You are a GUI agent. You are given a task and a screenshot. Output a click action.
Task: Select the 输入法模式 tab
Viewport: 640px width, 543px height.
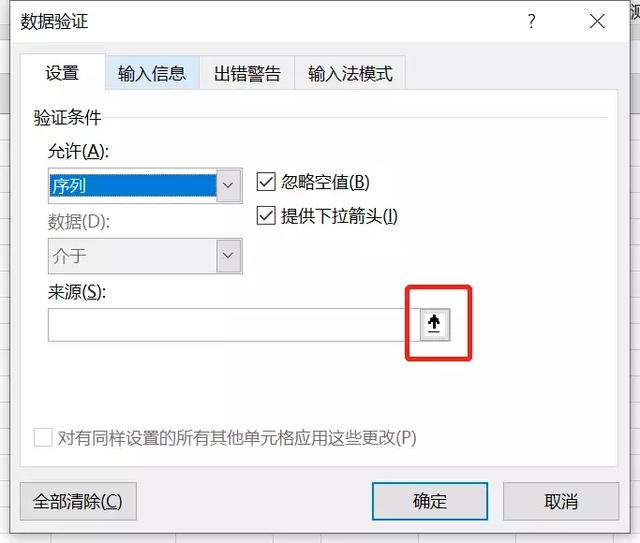[x=350, y=73]
